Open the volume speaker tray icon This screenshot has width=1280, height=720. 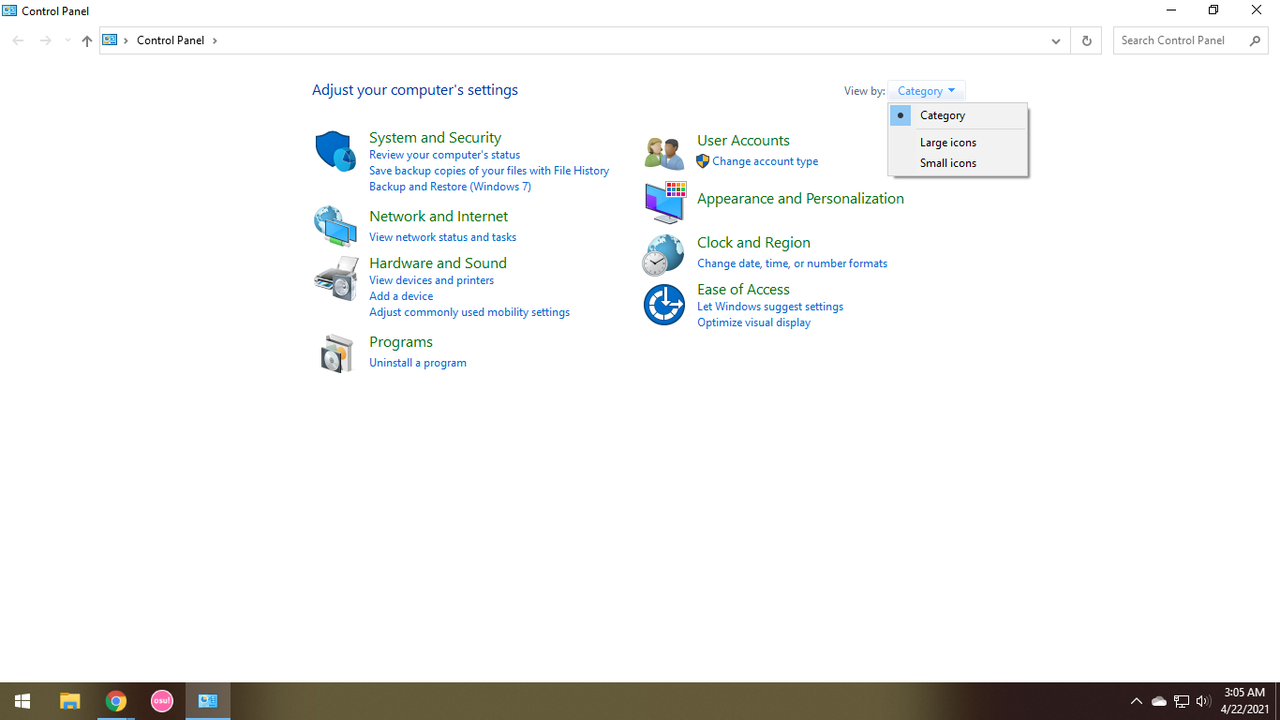tap(1203, 701)
